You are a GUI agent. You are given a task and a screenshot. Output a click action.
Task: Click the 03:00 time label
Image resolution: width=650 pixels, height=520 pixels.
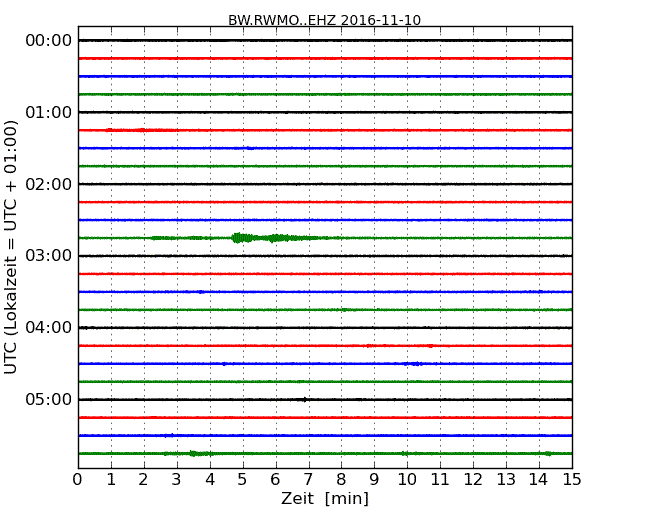click(x=49, y=255)
